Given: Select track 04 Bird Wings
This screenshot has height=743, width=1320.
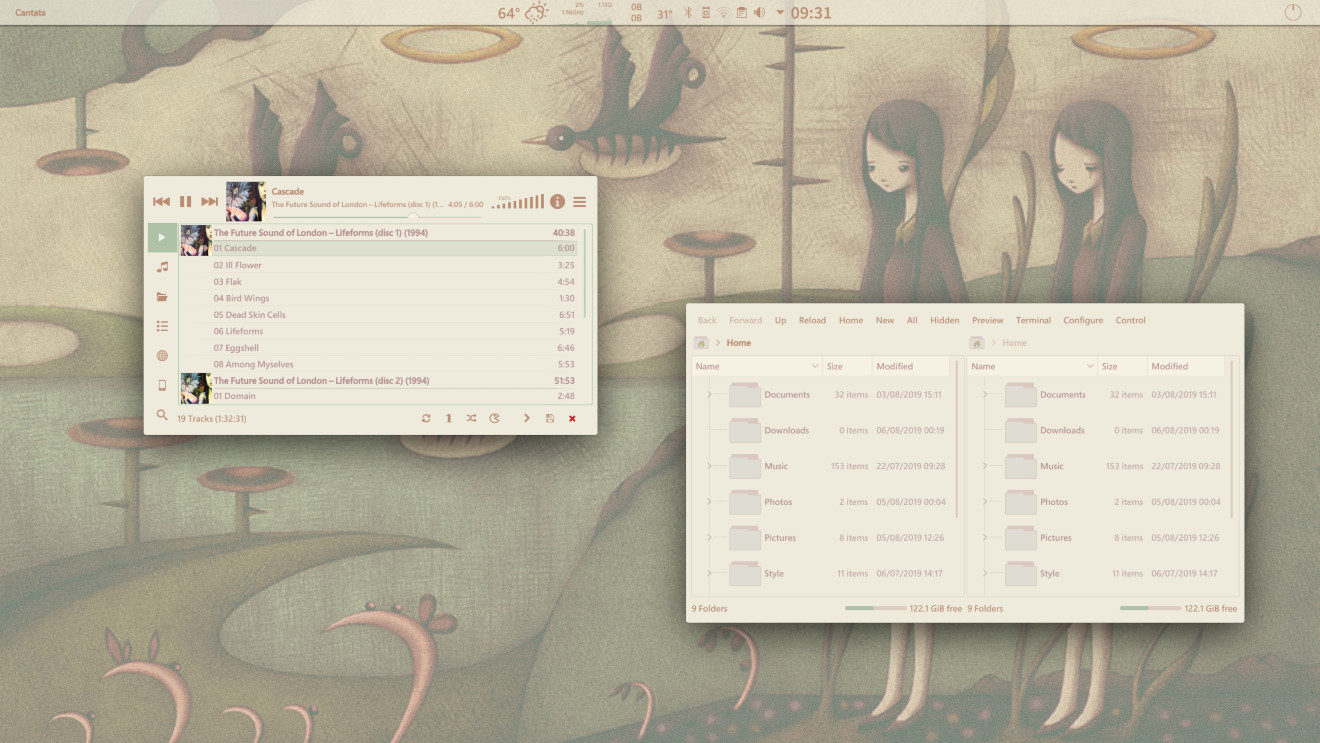Looking at the screenshot, I should click(379, 298).
